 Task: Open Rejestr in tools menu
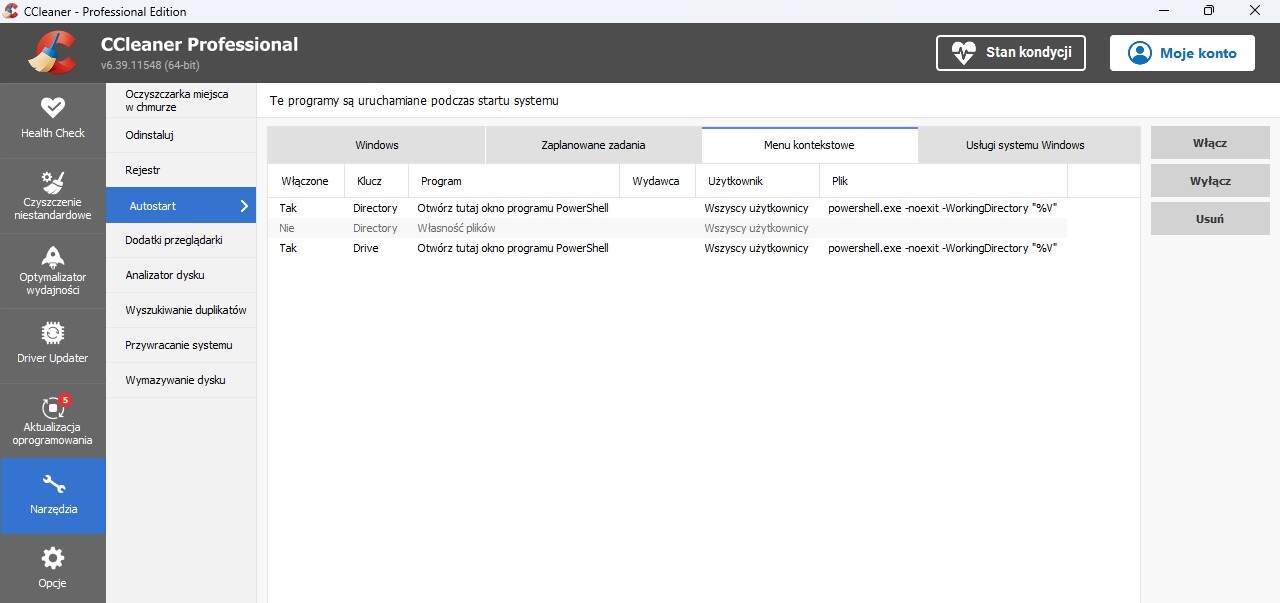[x=143, y=170]
